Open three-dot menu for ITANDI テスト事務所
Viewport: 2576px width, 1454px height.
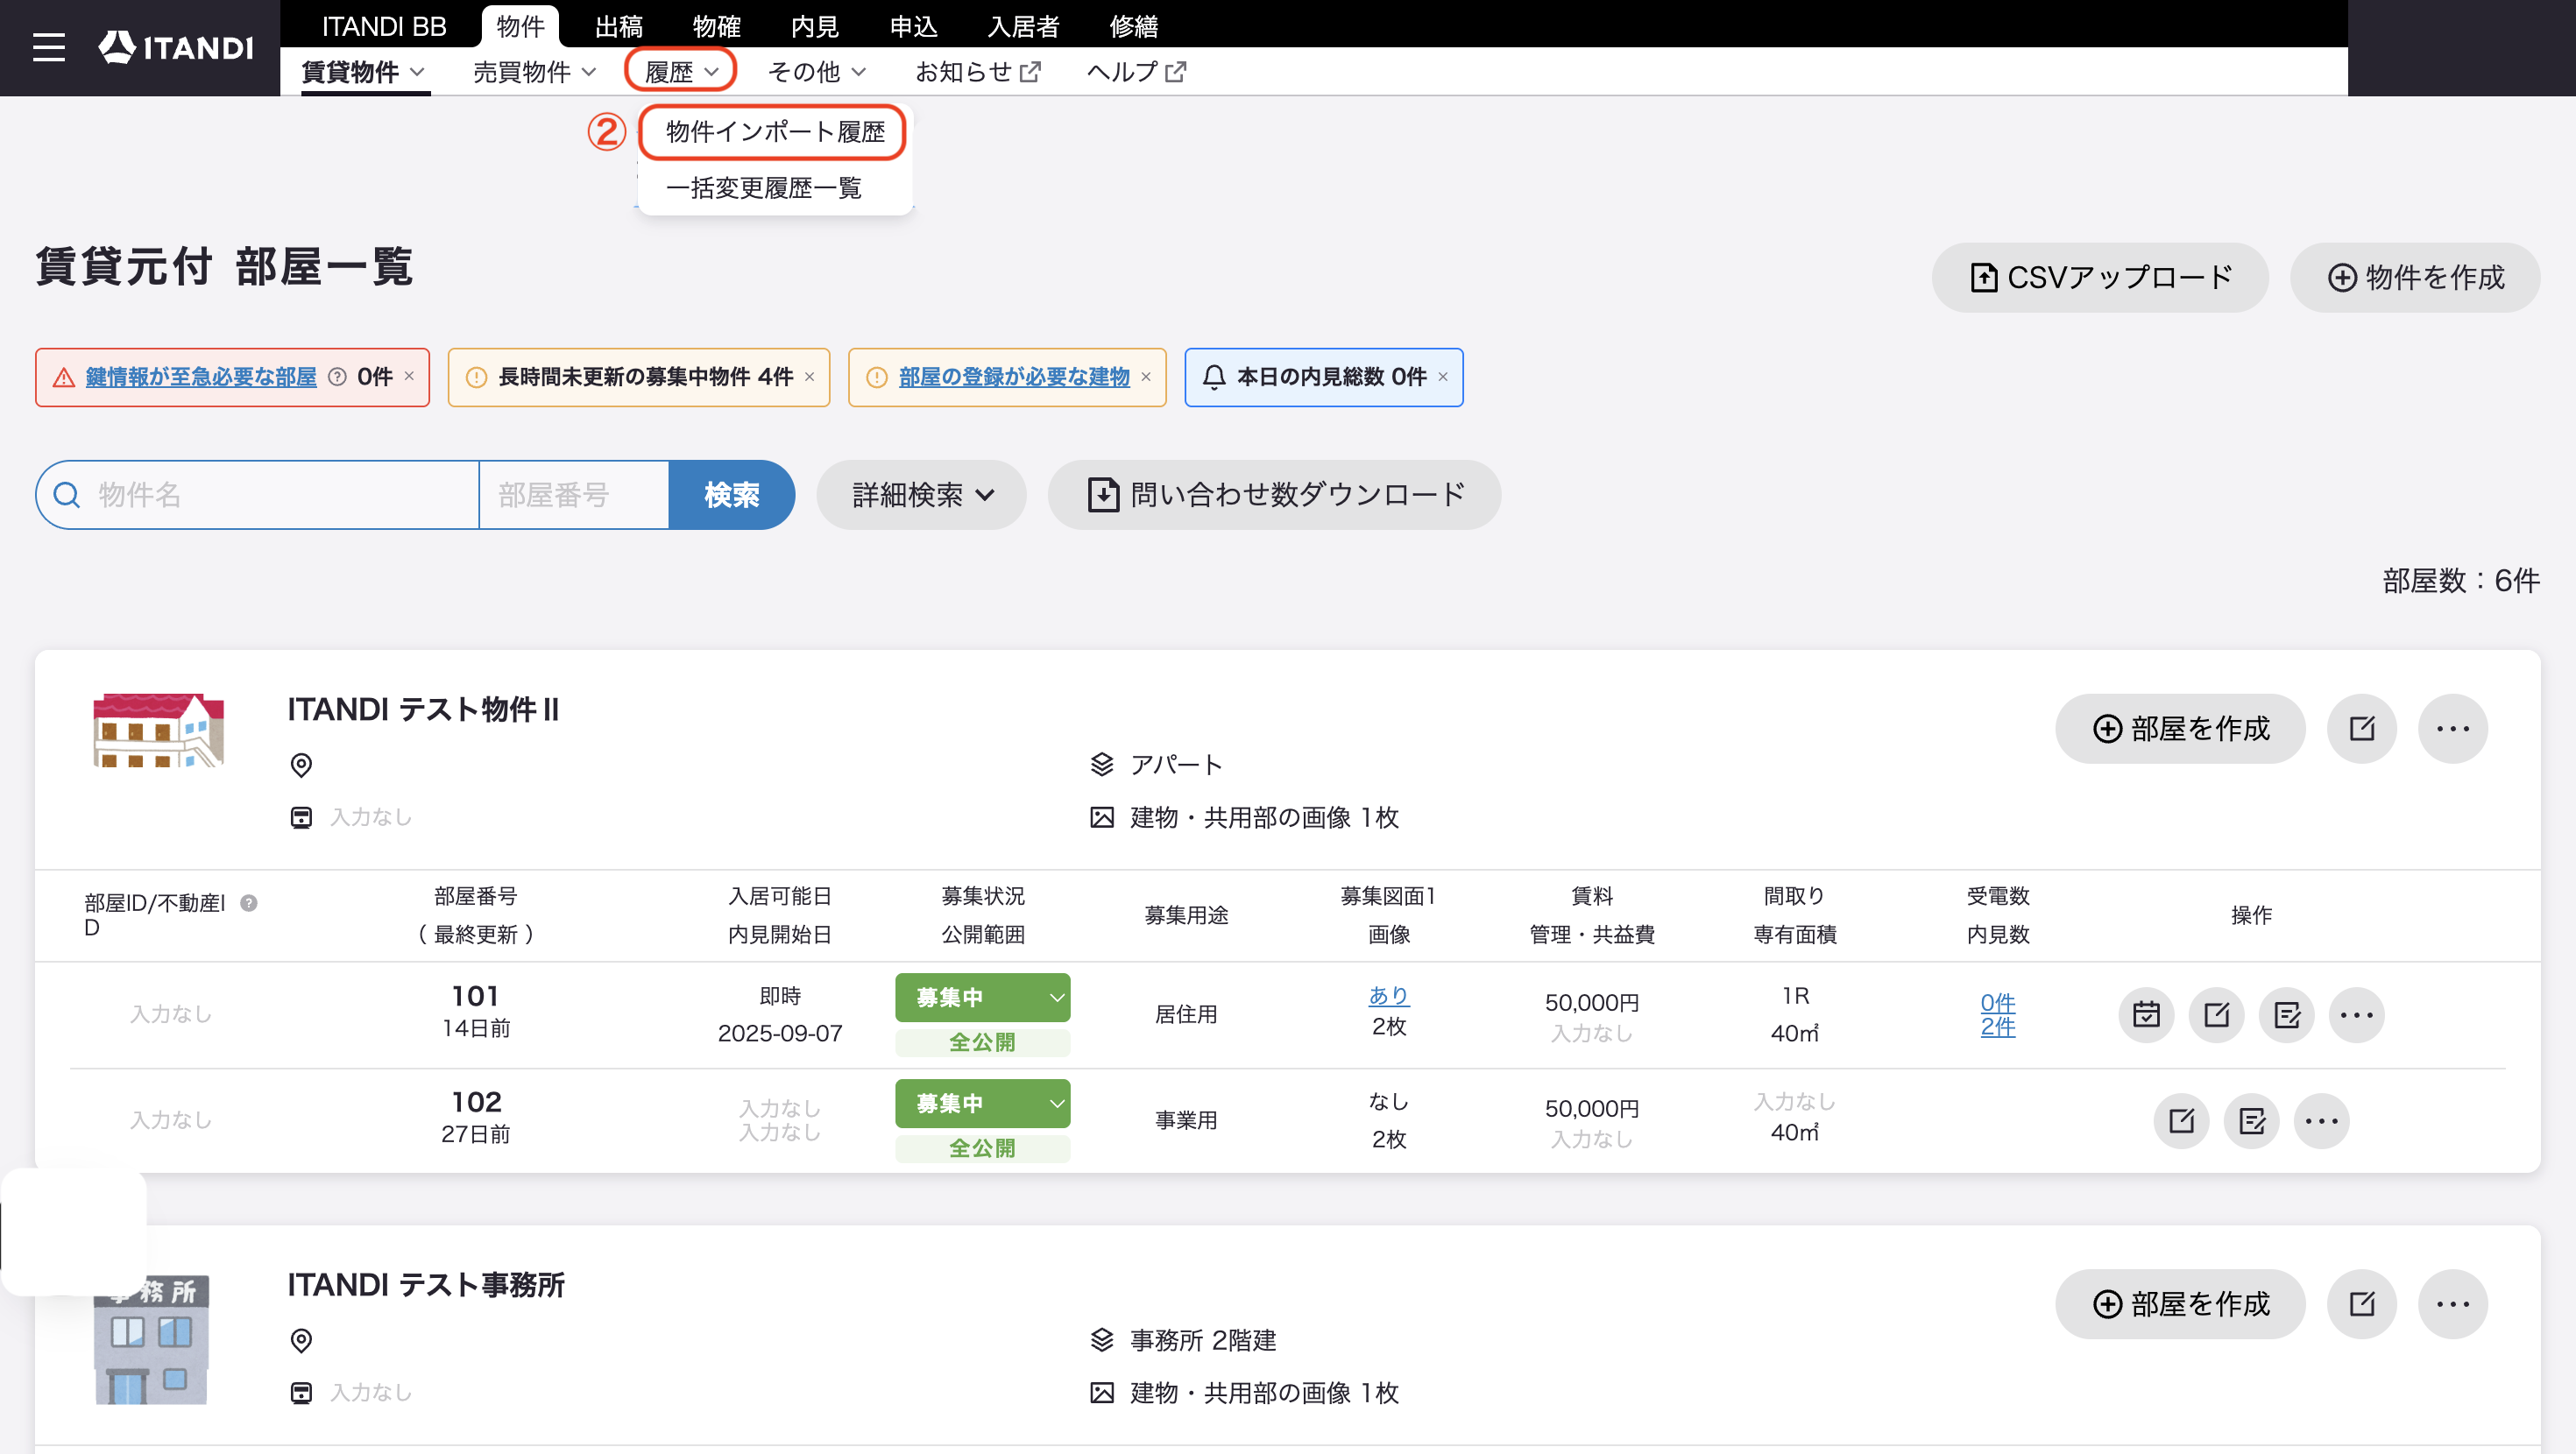click(x=2452, y=1303)
